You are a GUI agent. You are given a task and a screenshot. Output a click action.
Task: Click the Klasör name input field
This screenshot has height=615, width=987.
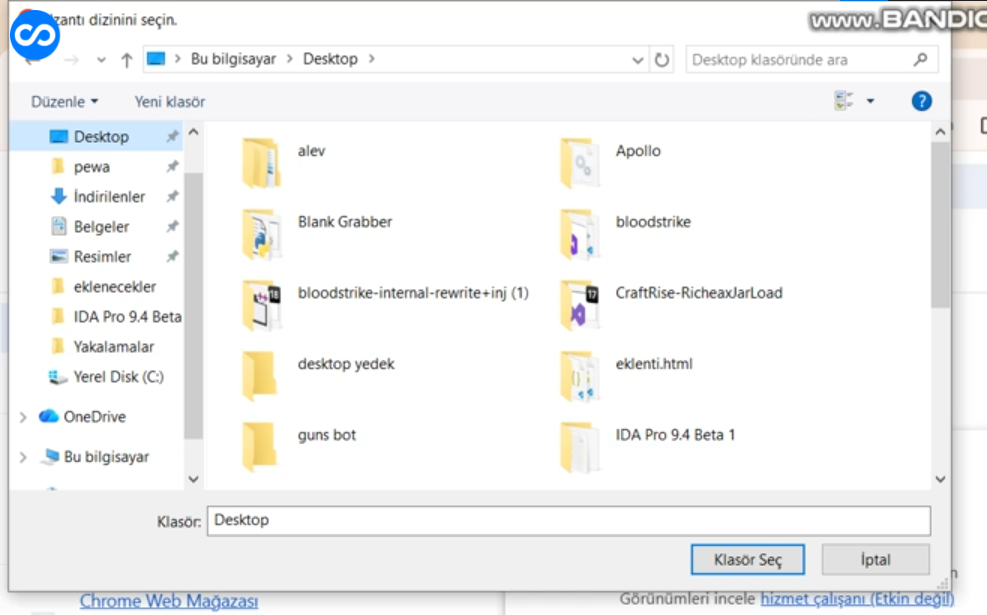pos(568,521)
